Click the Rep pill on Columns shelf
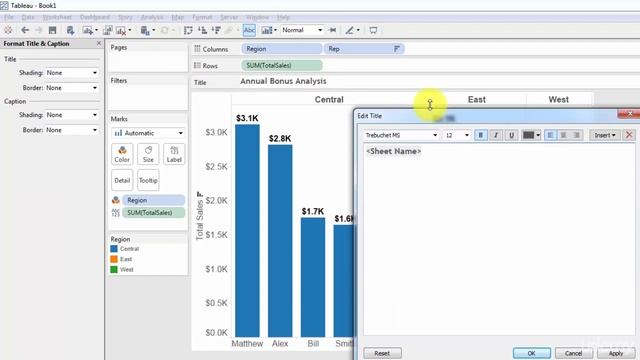The image size is (640, 360). pyautogui.click(x=364, y=49)
